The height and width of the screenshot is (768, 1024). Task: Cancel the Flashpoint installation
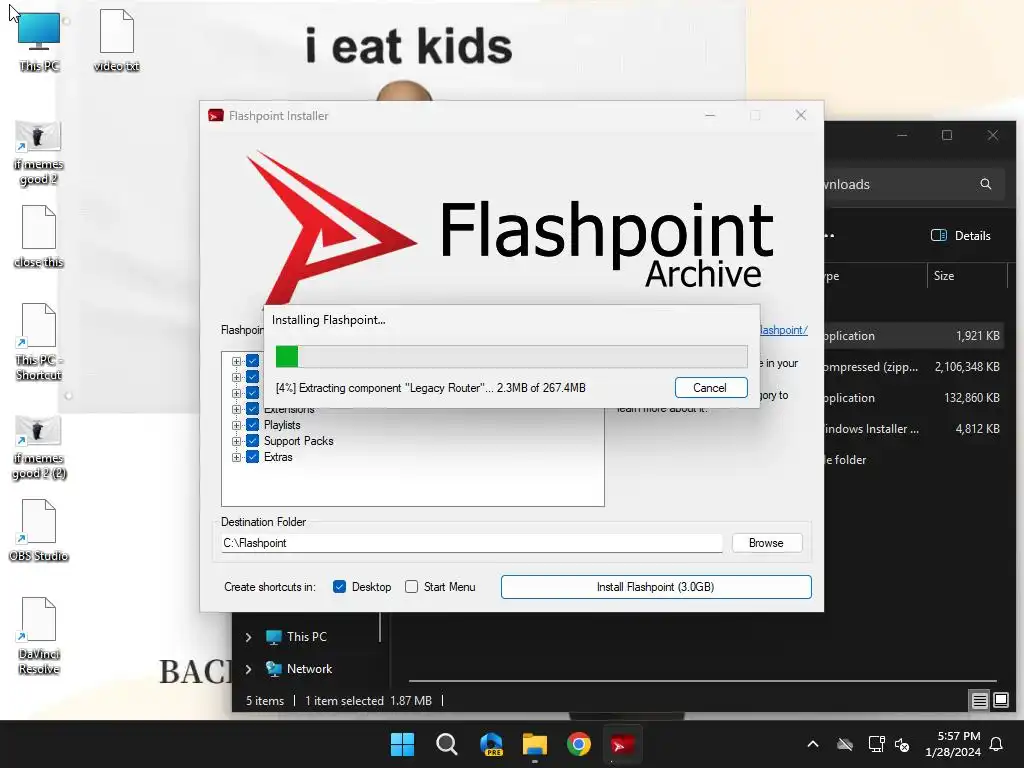[711, 387]
